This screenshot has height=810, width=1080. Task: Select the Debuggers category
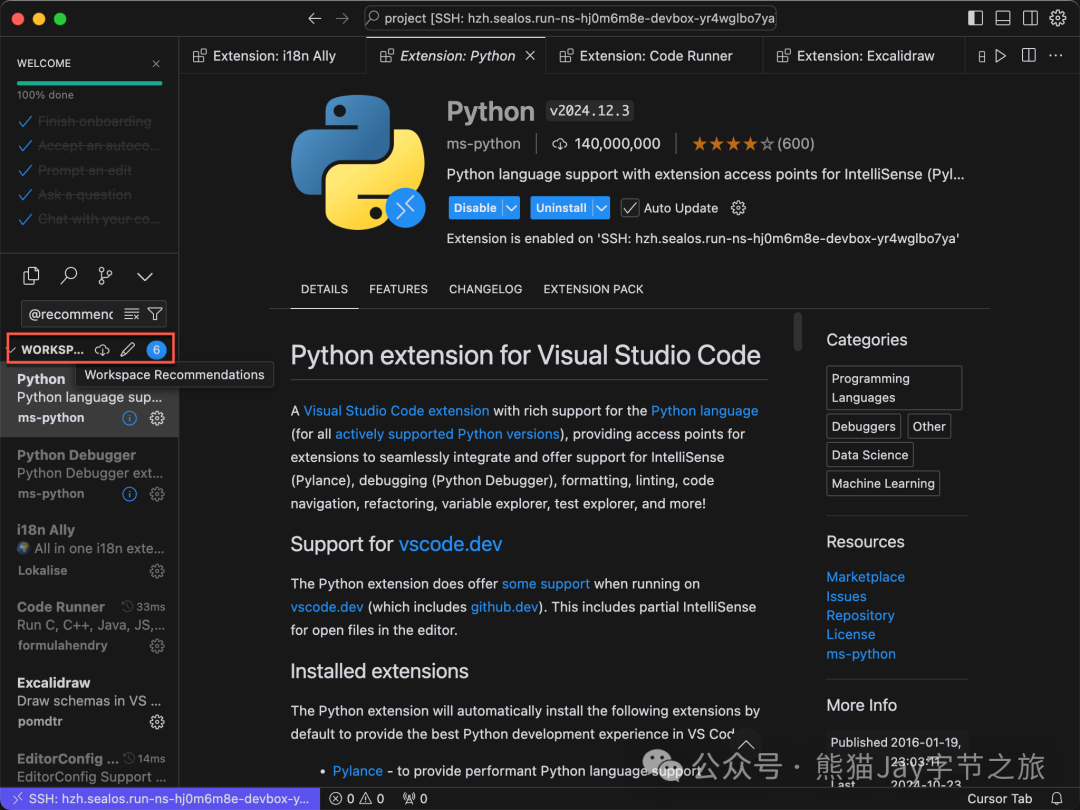pos(864,426)
